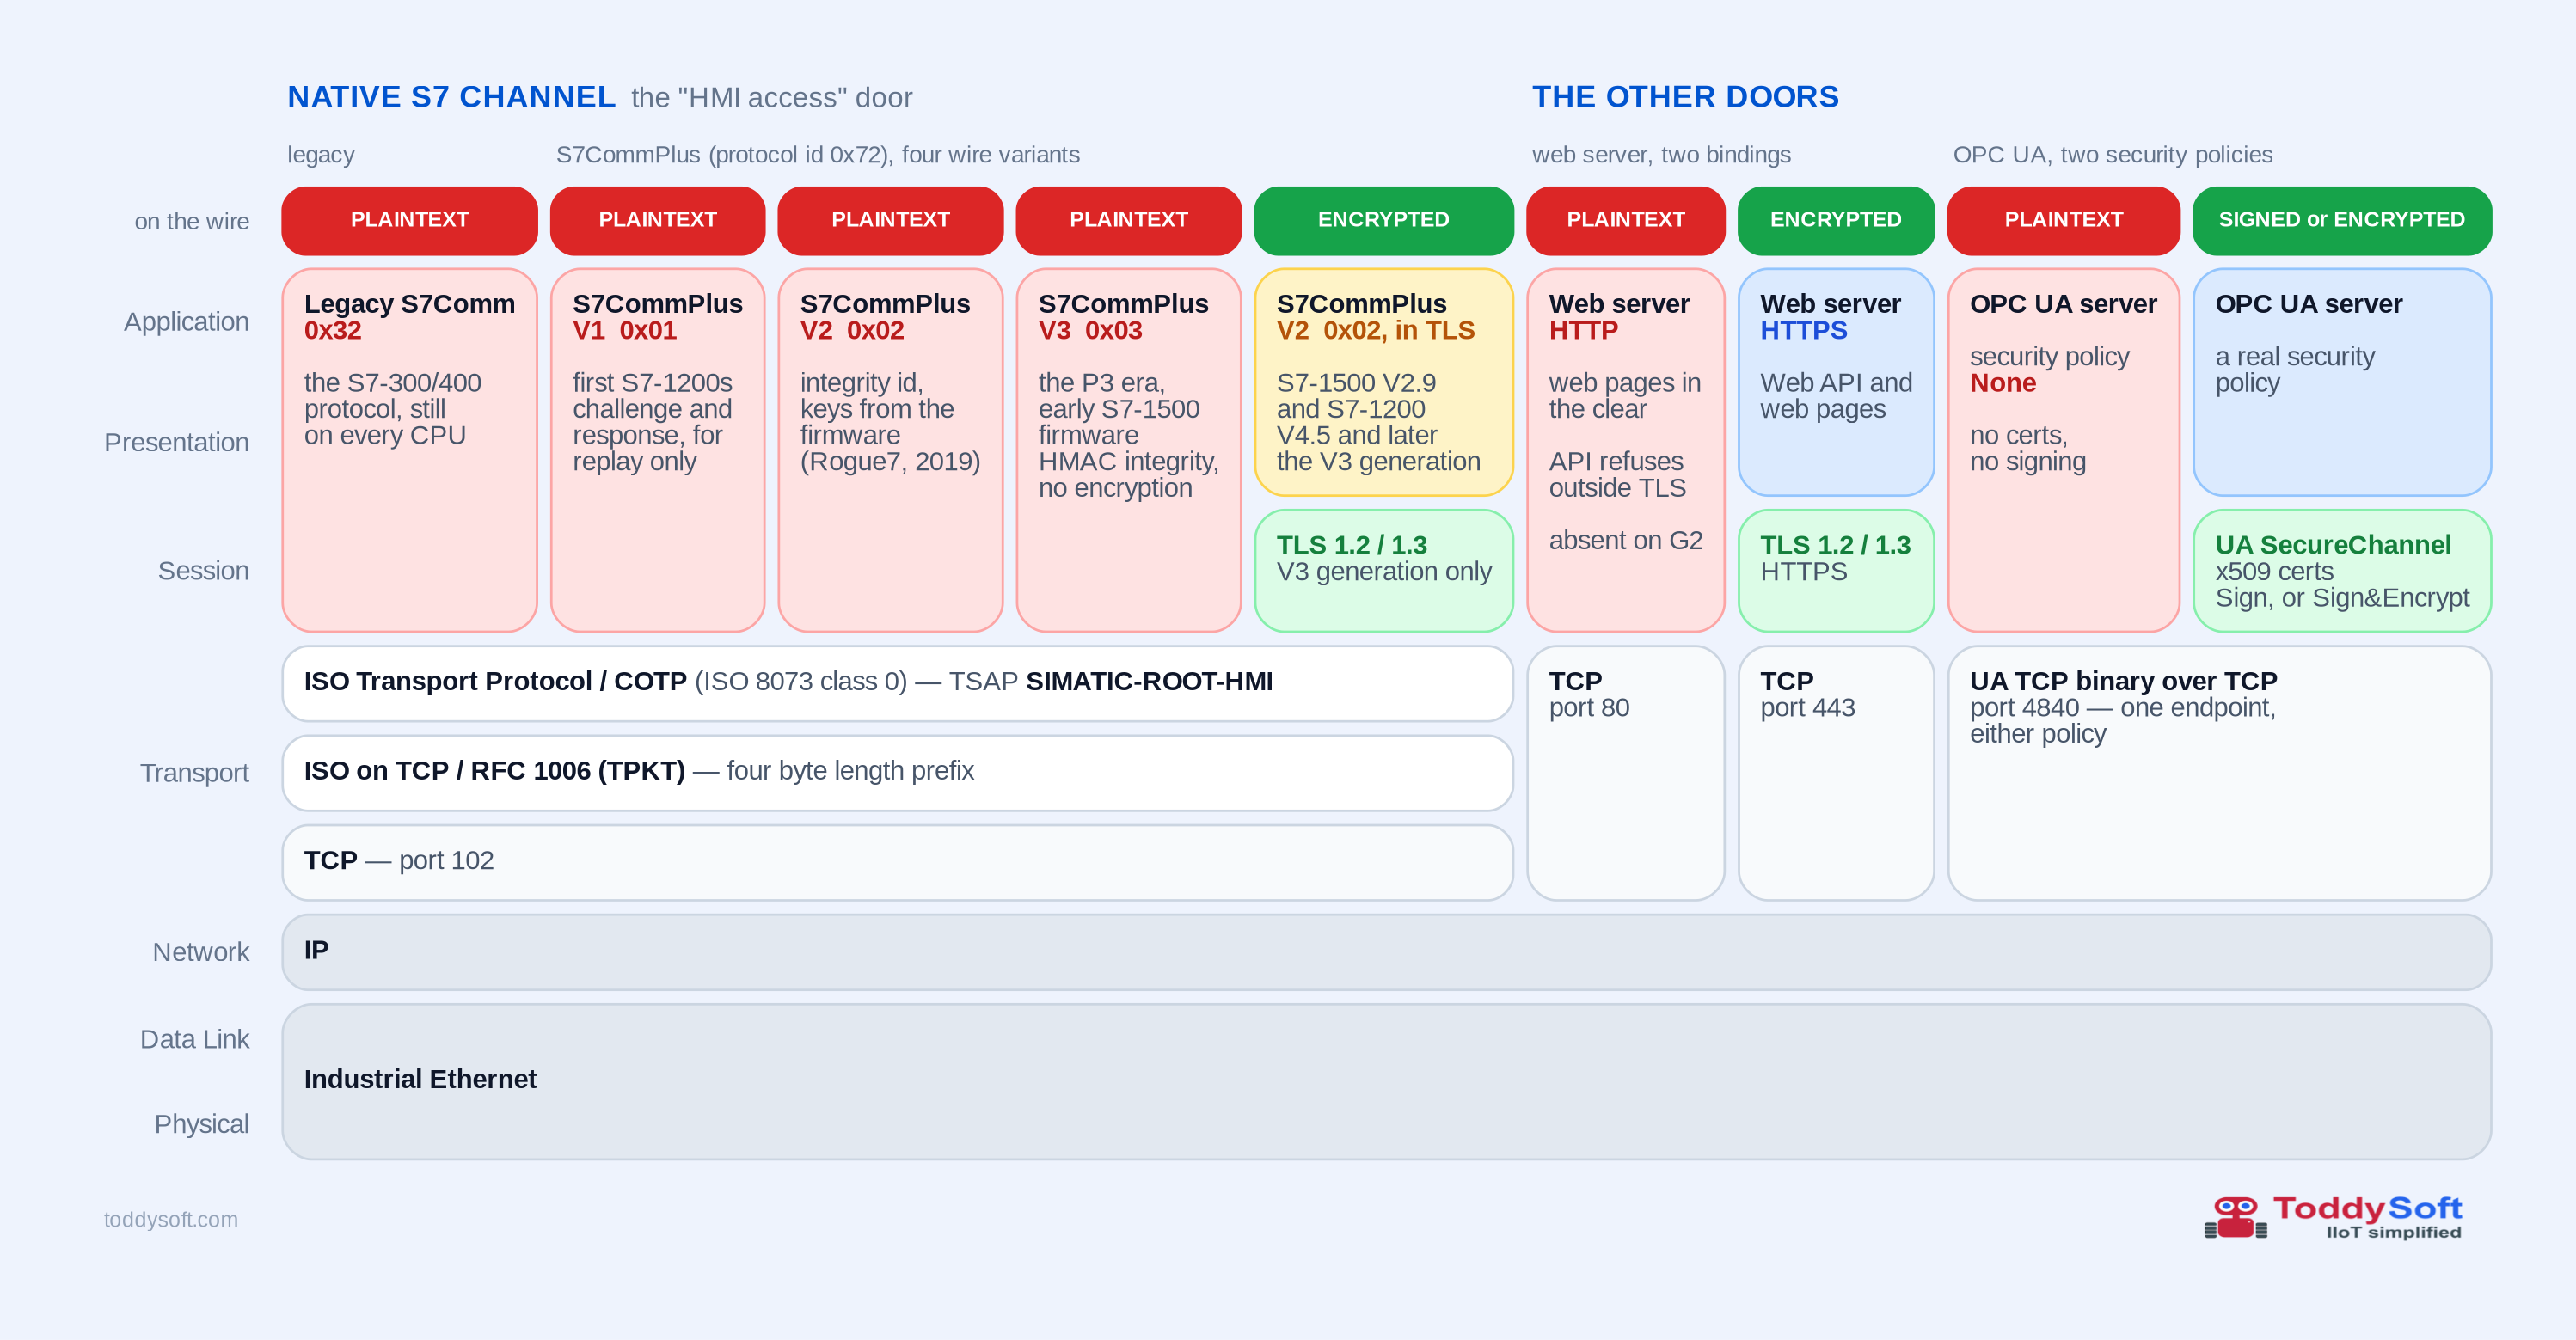Screen dimensions: 2576x1340
Task: Select the S7CommPlus V3 0x03 card
Action: tap(1129, 450)
